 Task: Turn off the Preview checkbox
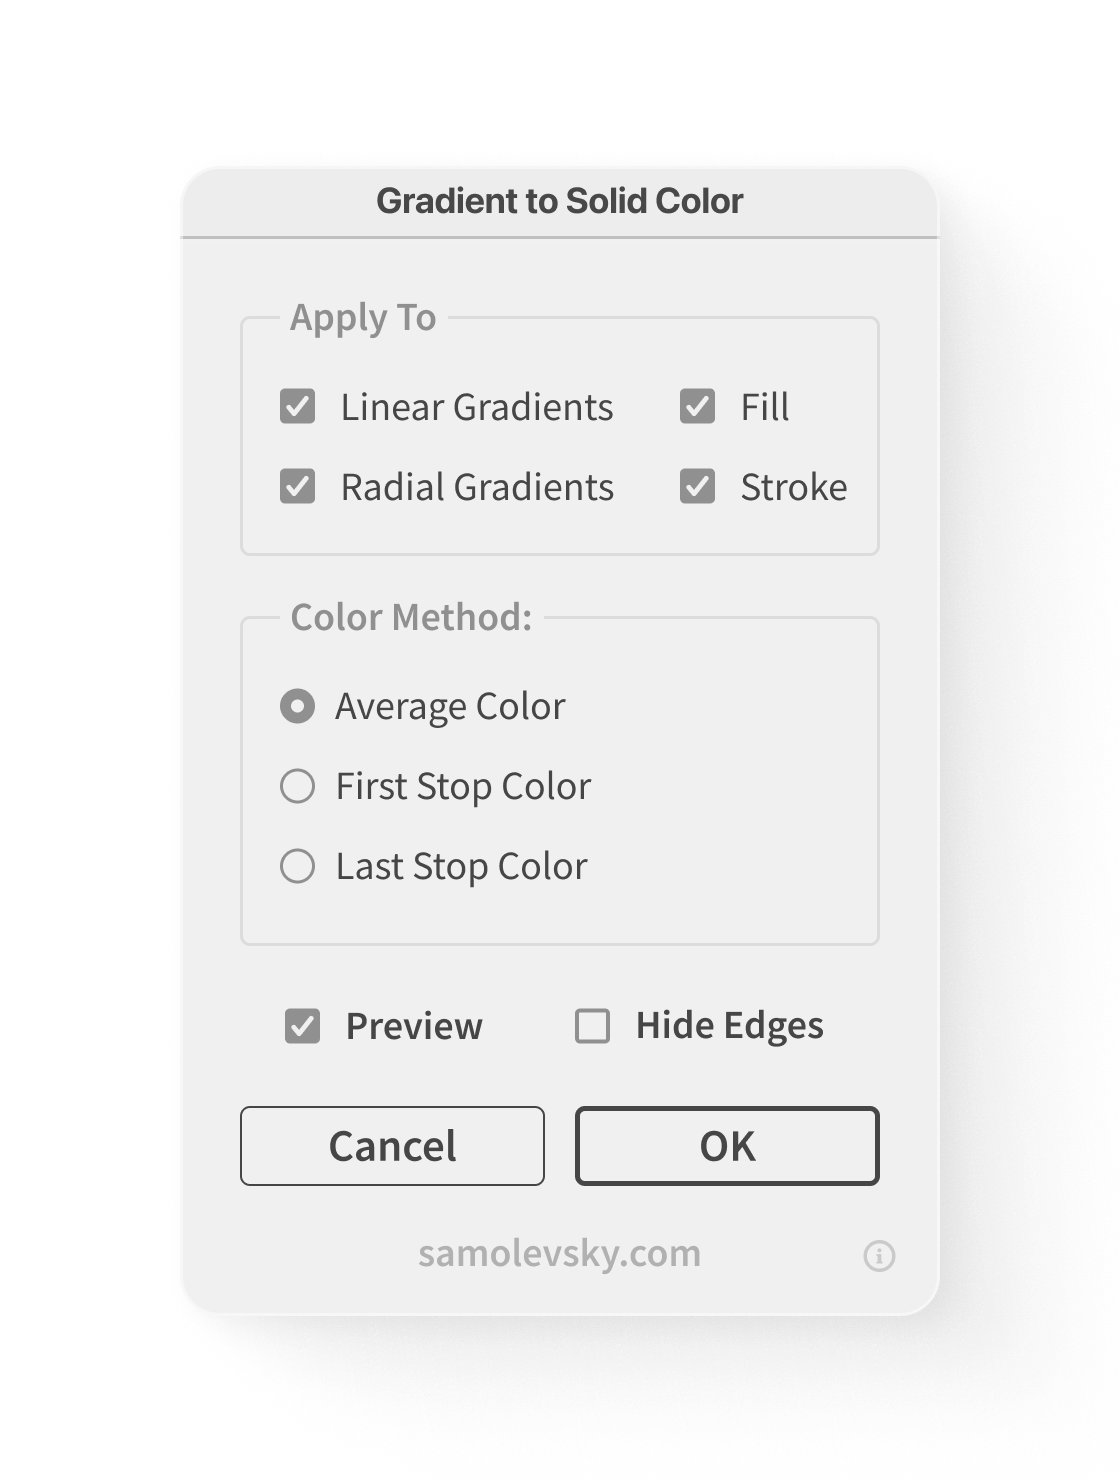(x=302, y=1026)
